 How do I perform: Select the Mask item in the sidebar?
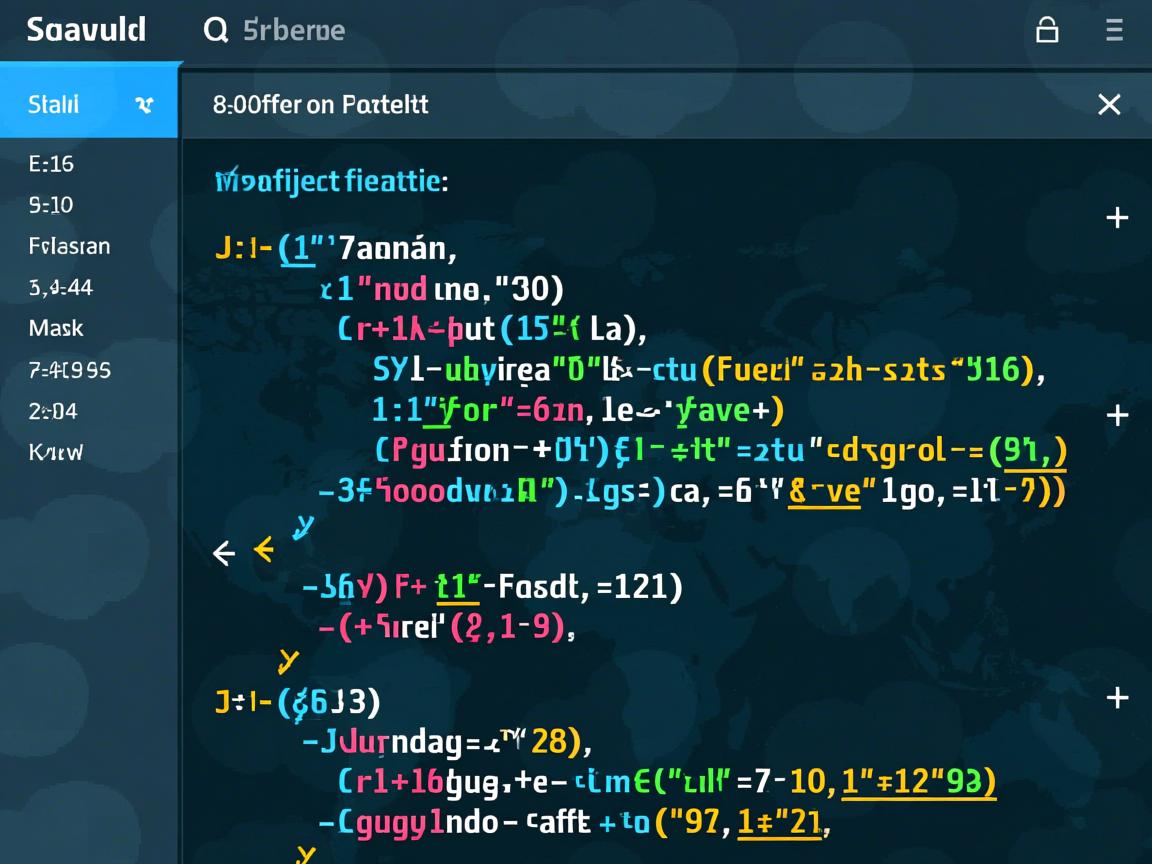(56, 328)
